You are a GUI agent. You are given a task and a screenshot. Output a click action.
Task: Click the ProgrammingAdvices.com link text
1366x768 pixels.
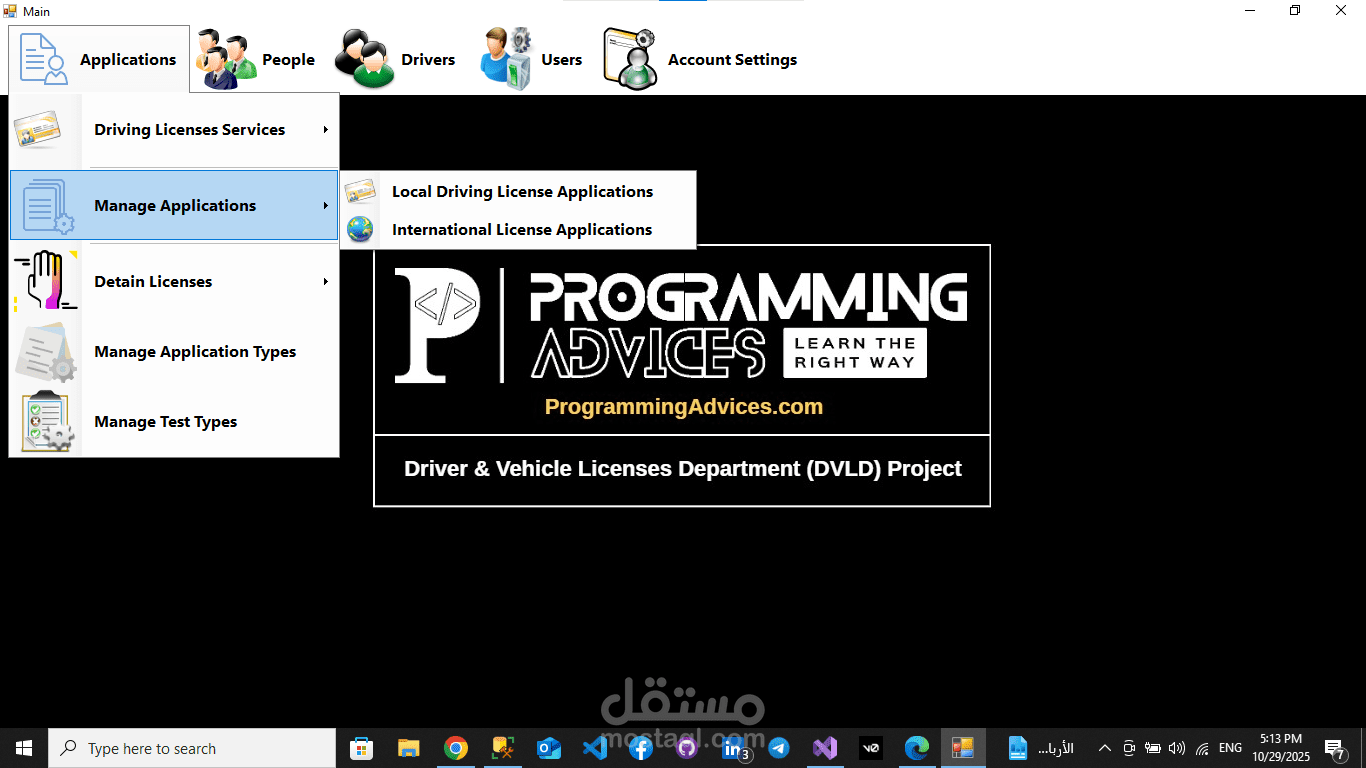click(684, 407)
